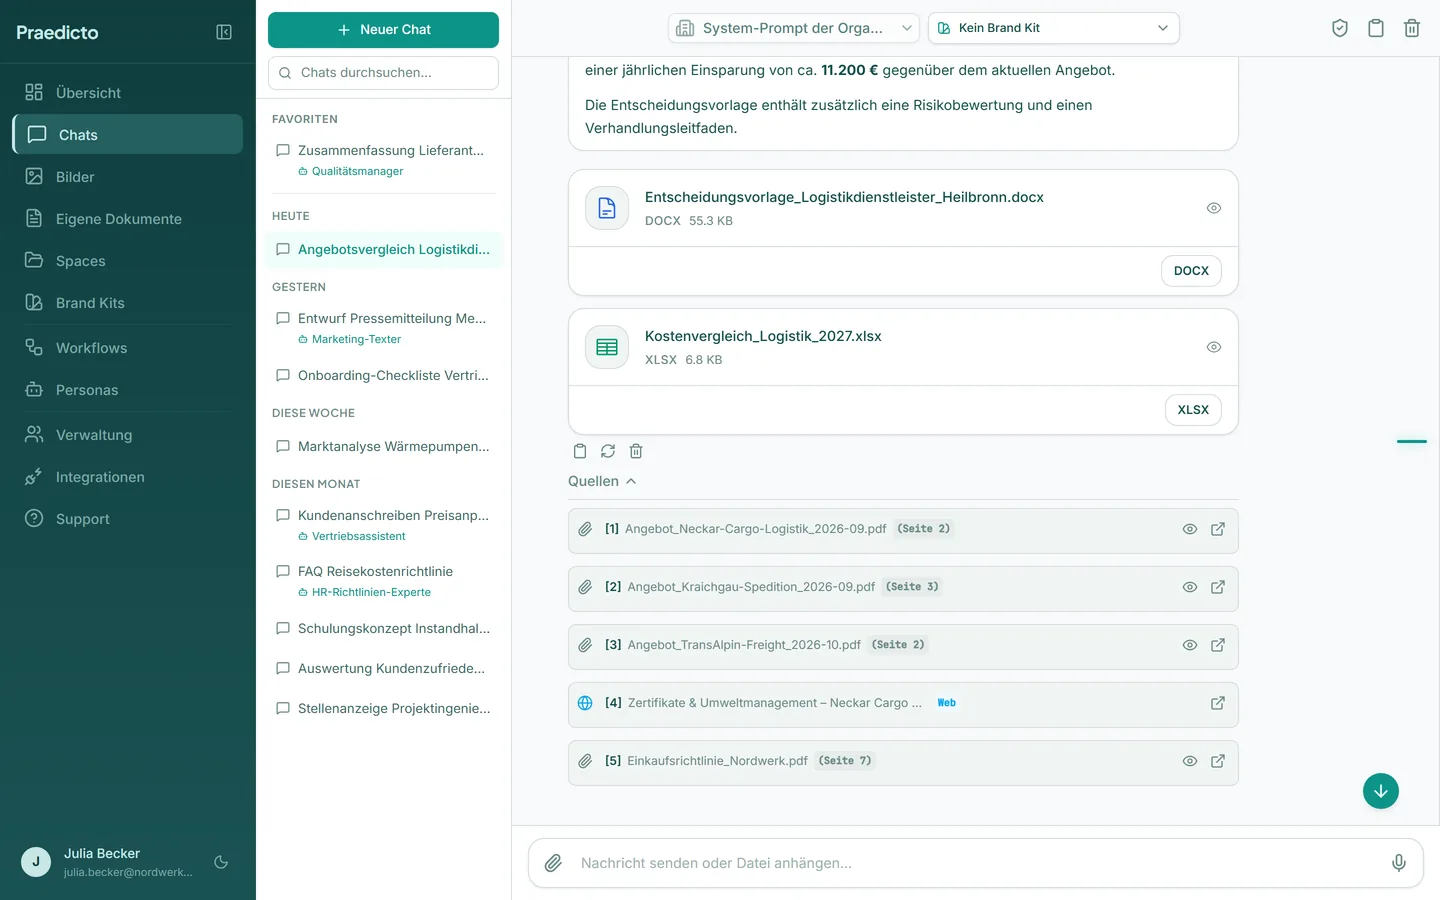The image size is (1440, 900).
Task: Click the Chats durchsuchen search field
Action: [x=383, y=73]
